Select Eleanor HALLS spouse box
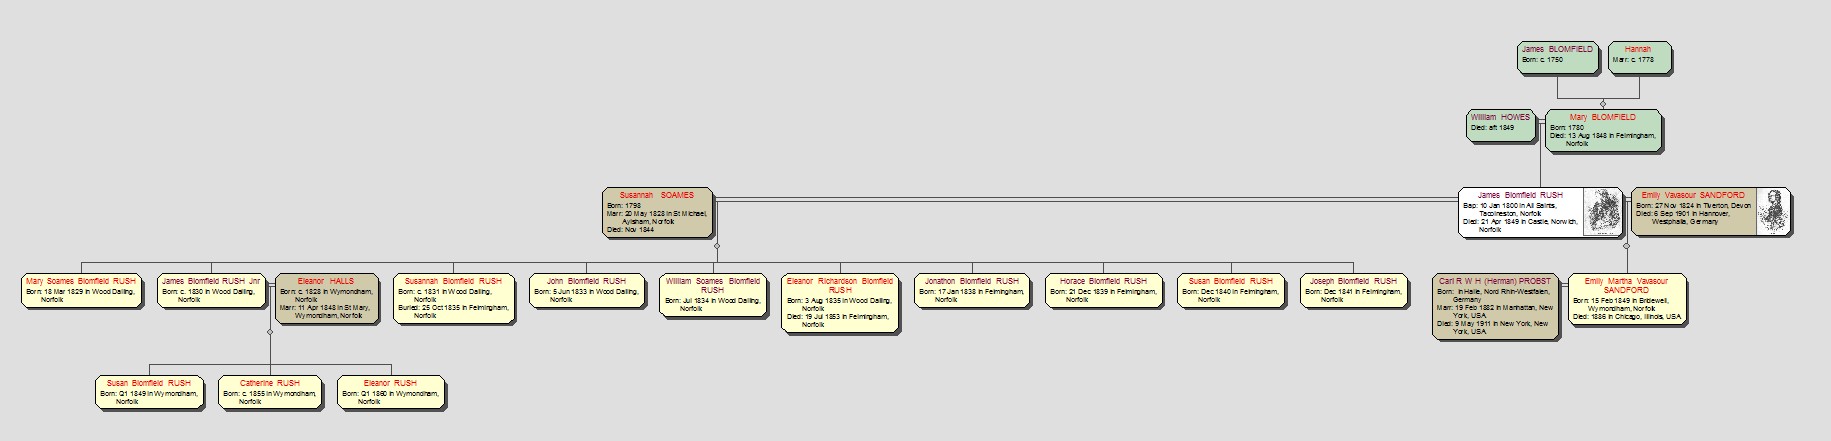Screen dimensions: 1831x441 pos(326,299)
